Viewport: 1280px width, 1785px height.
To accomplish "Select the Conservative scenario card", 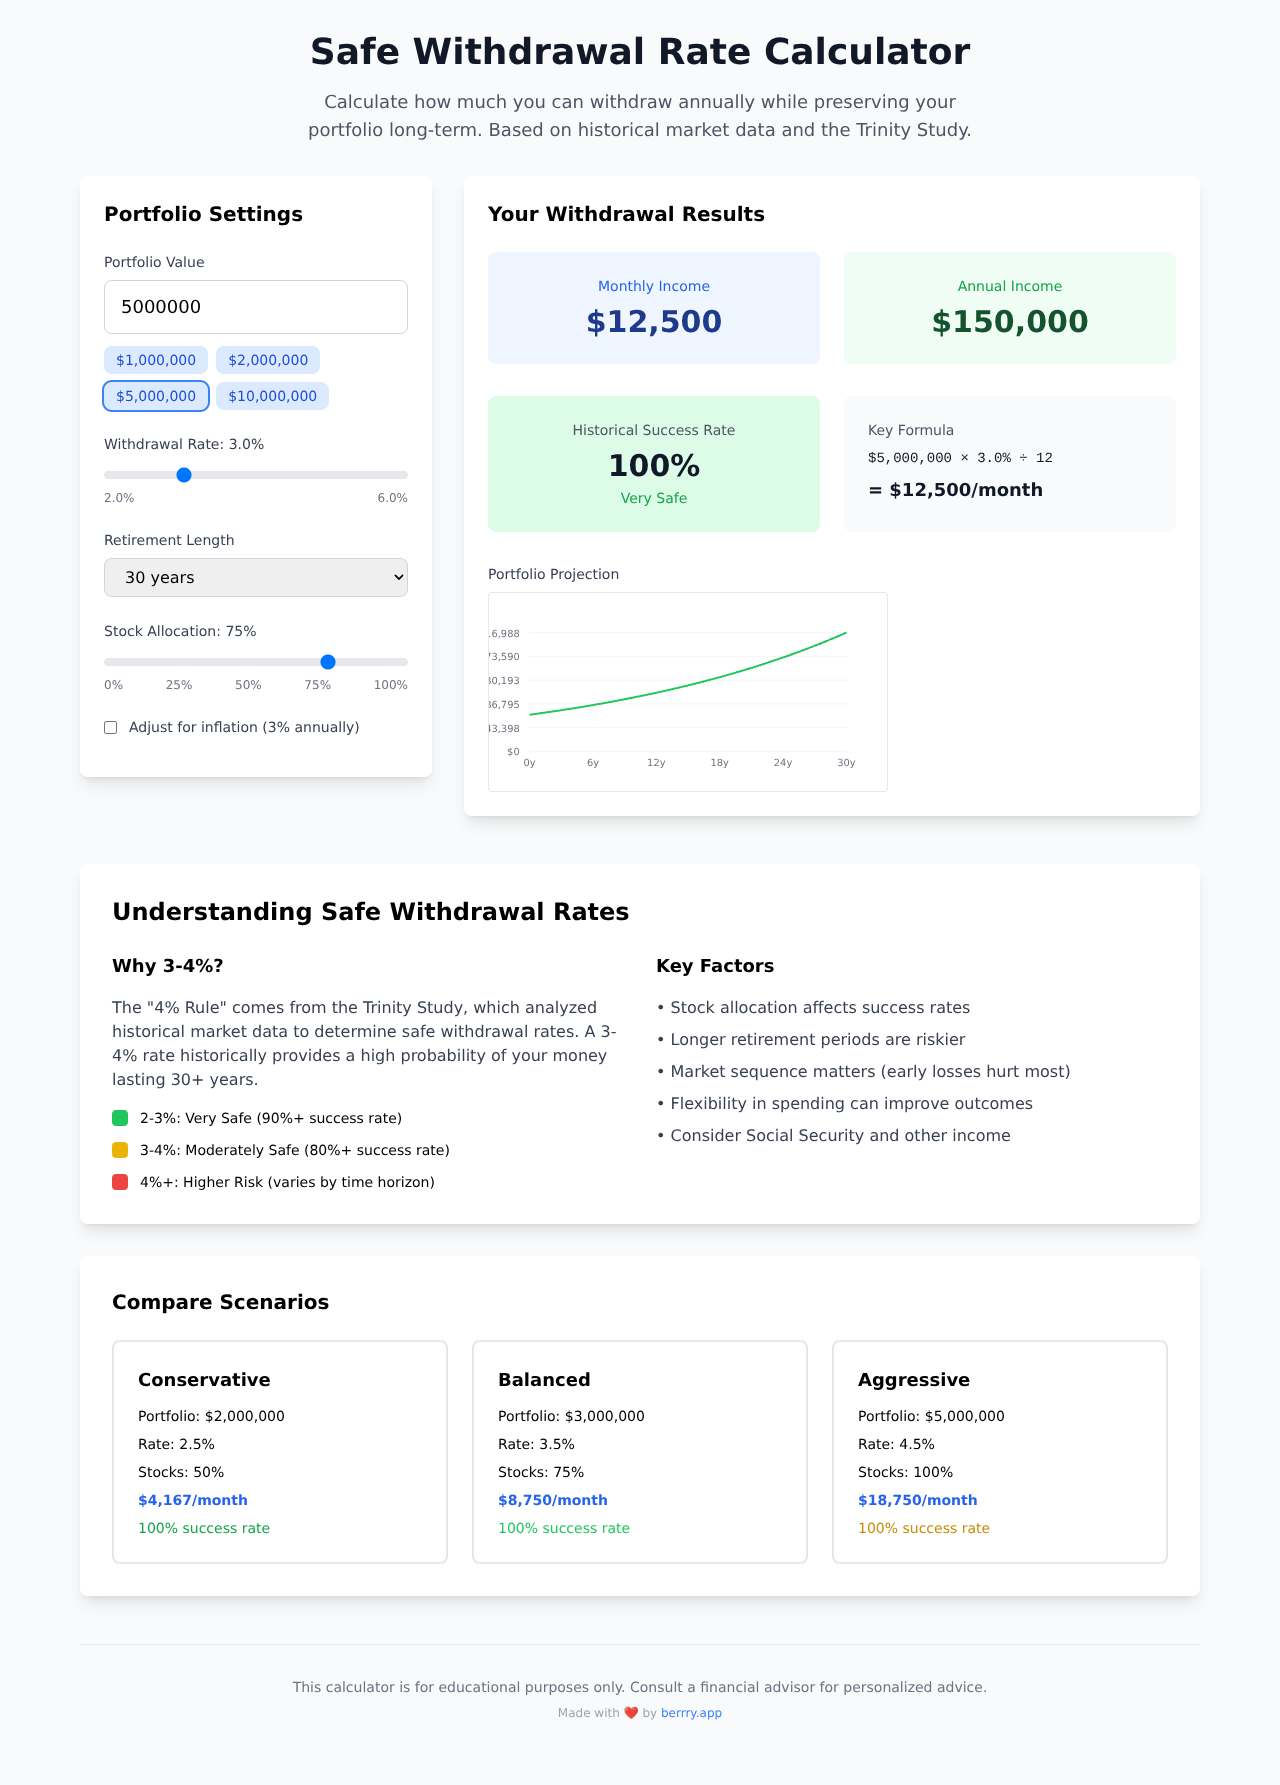I will coord(280,1451).
